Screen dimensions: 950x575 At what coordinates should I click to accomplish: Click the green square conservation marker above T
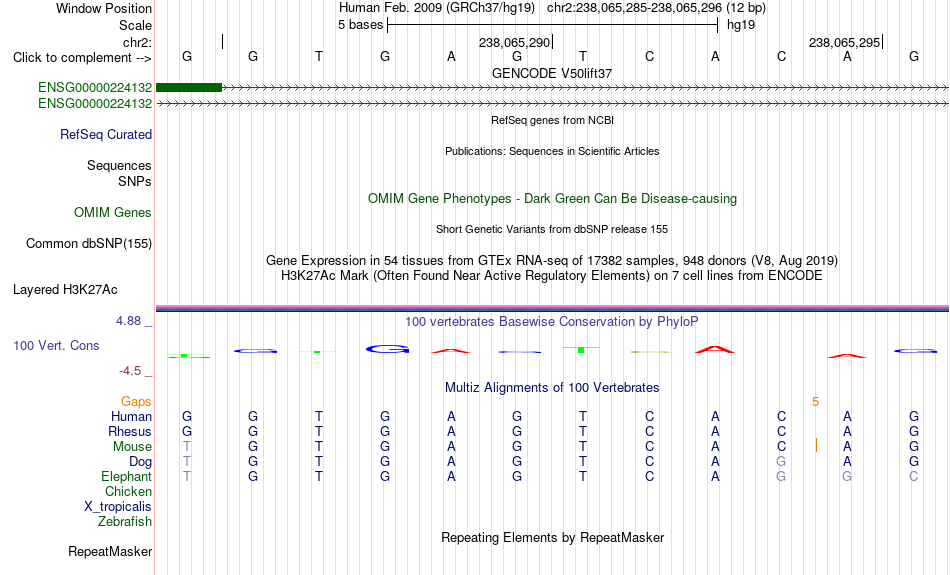(581, 350)
